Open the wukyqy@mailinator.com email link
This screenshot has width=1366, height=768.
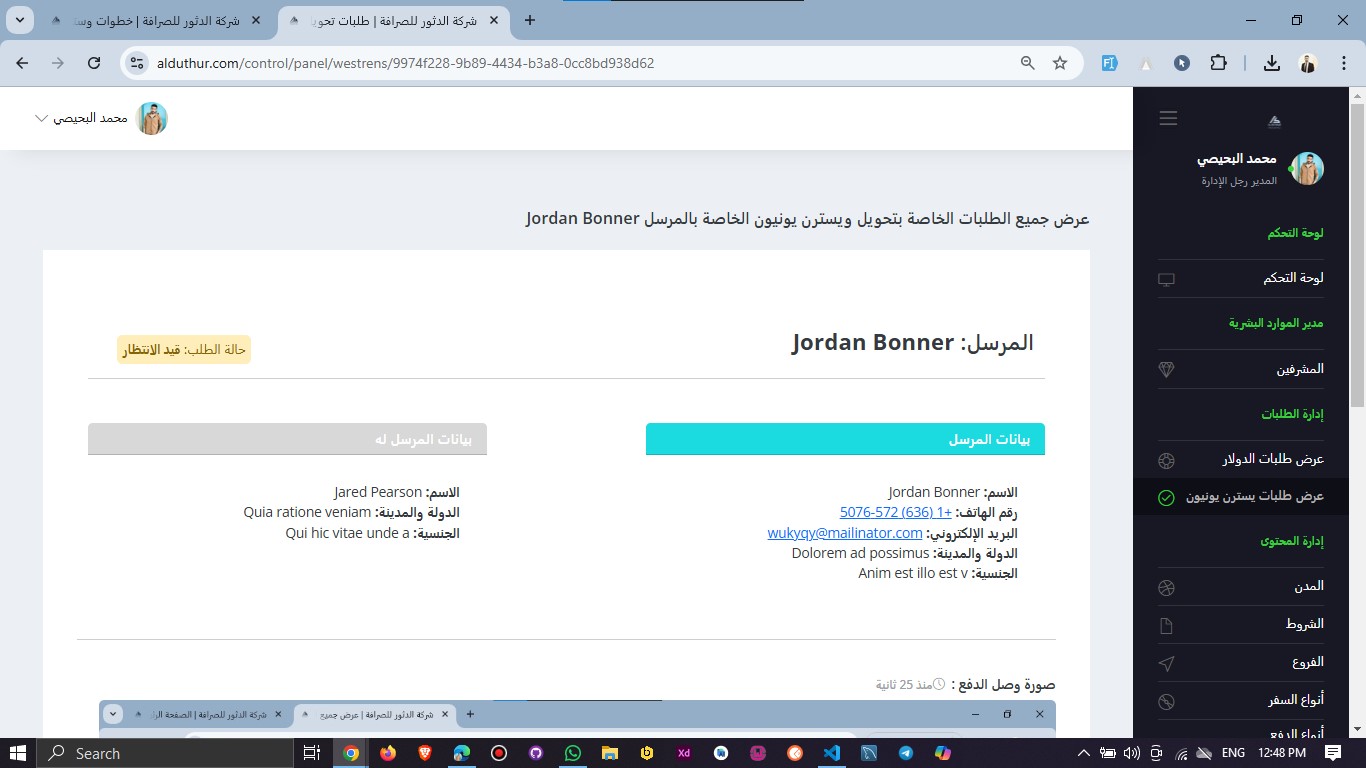(x=845, y=533)
